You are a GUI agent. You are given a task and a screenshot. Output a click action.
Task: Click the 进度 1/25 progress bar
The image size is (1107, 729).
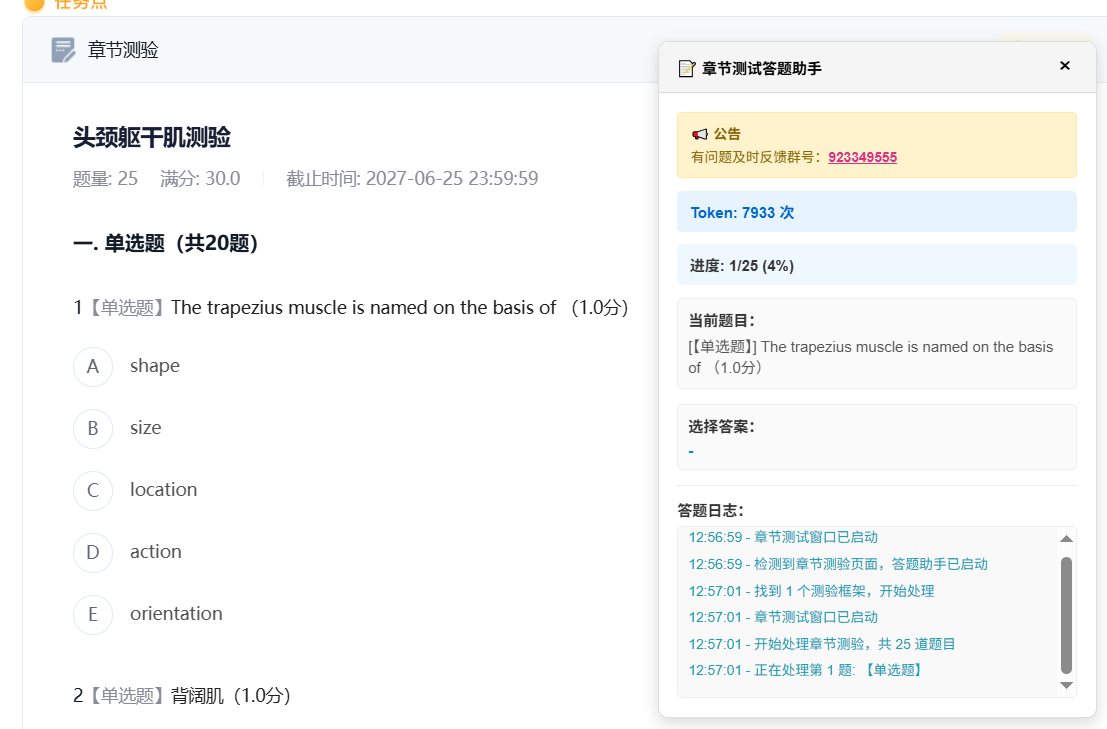tap(876, 265)
